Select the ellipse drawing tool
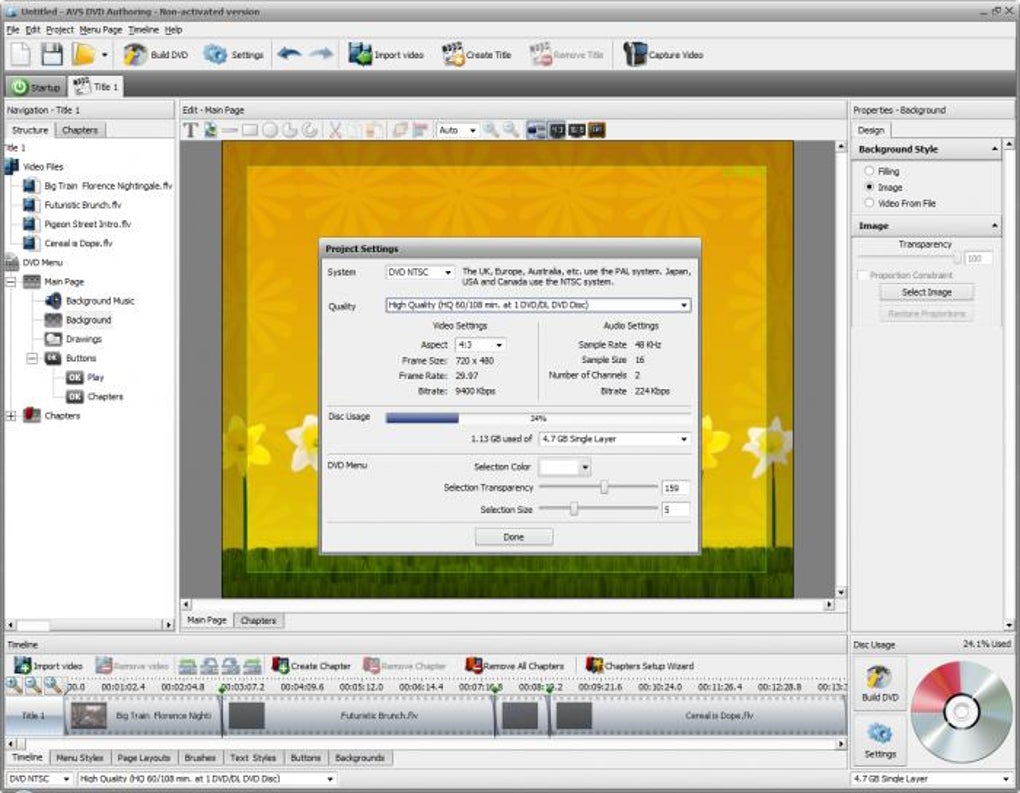 tap(270, 130)
